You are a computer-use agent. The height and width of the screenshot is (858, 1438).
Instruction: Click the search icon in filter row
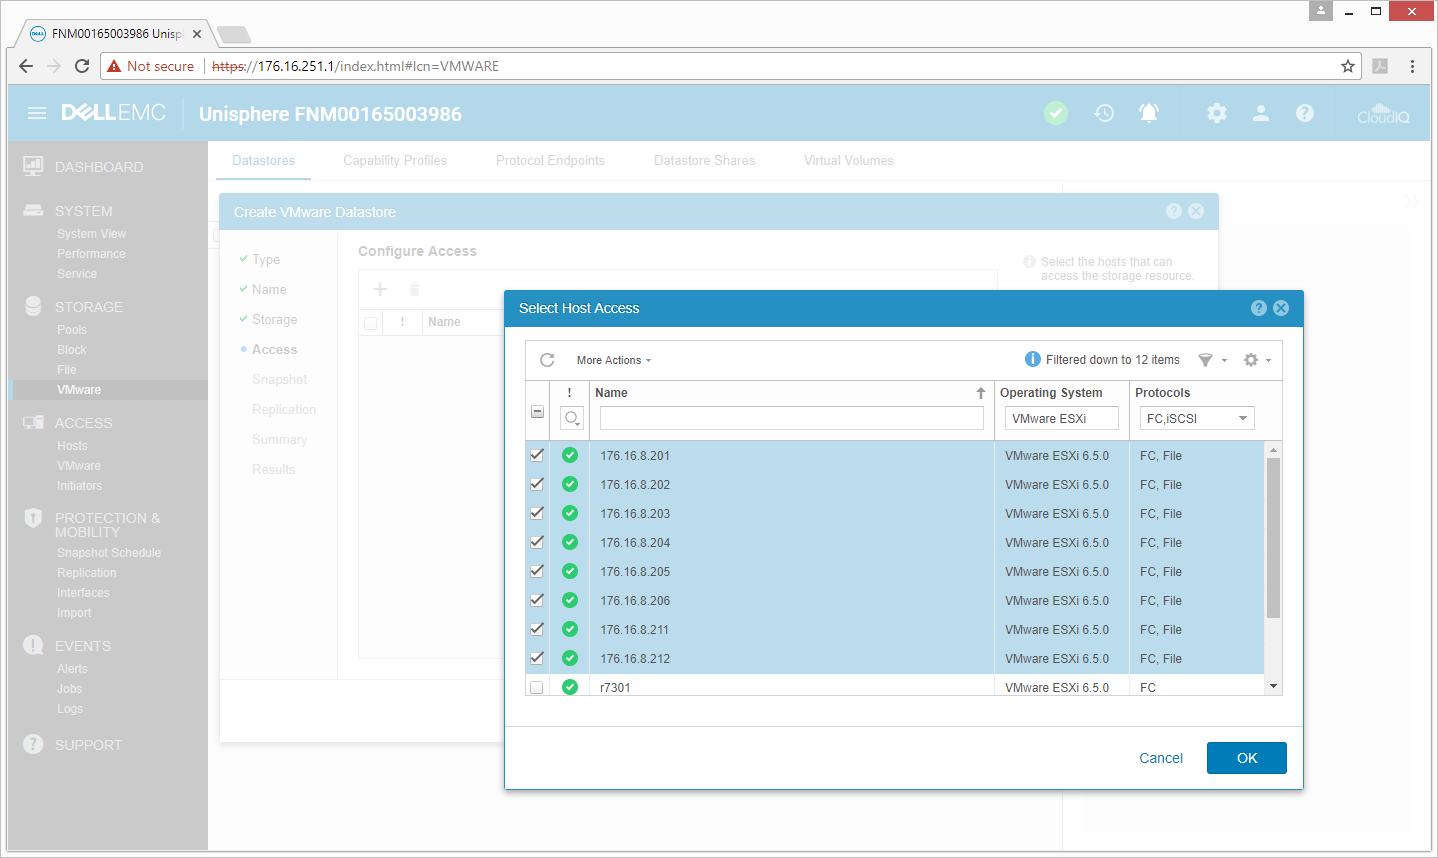click(571, 419)
